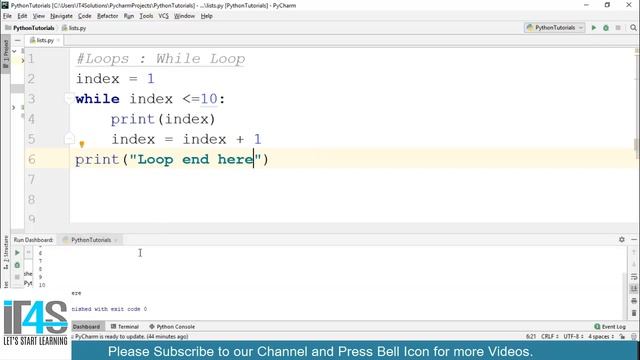Toggle soft-wrap in the console output
Screen dimensions: 640x360
tap(633, 277)
